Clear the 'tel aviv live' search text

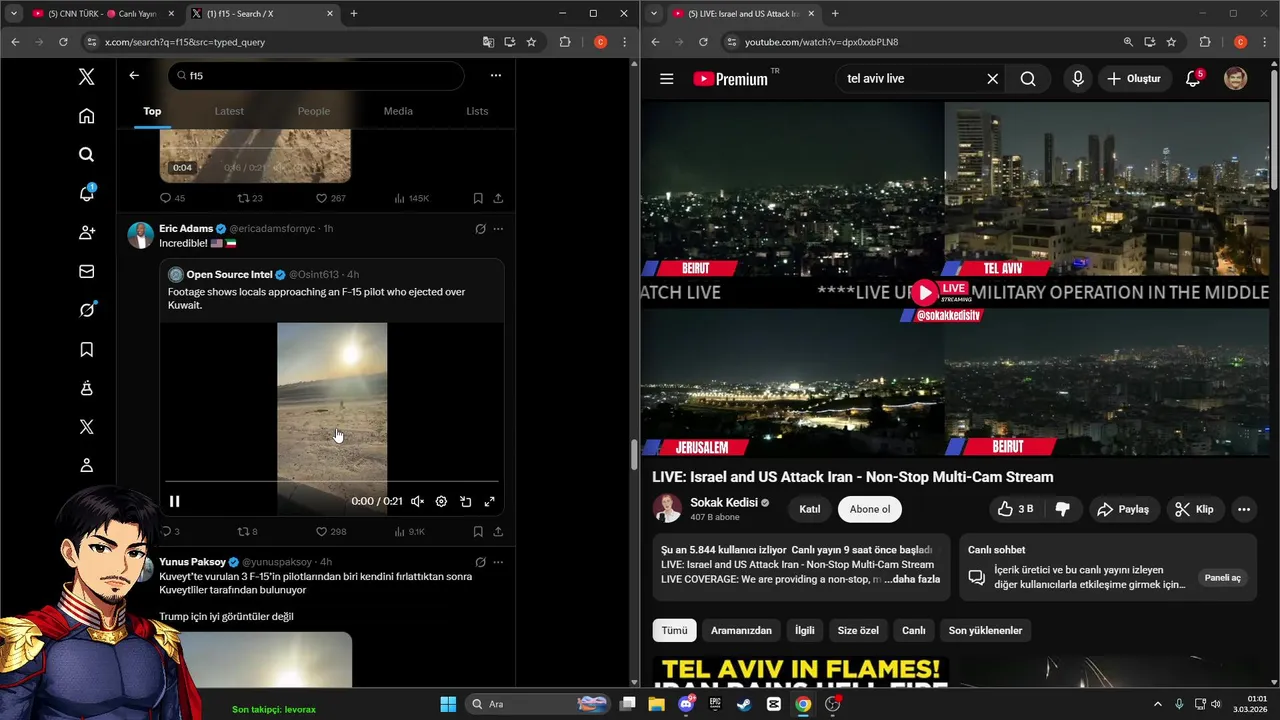(x=992, y=78)
